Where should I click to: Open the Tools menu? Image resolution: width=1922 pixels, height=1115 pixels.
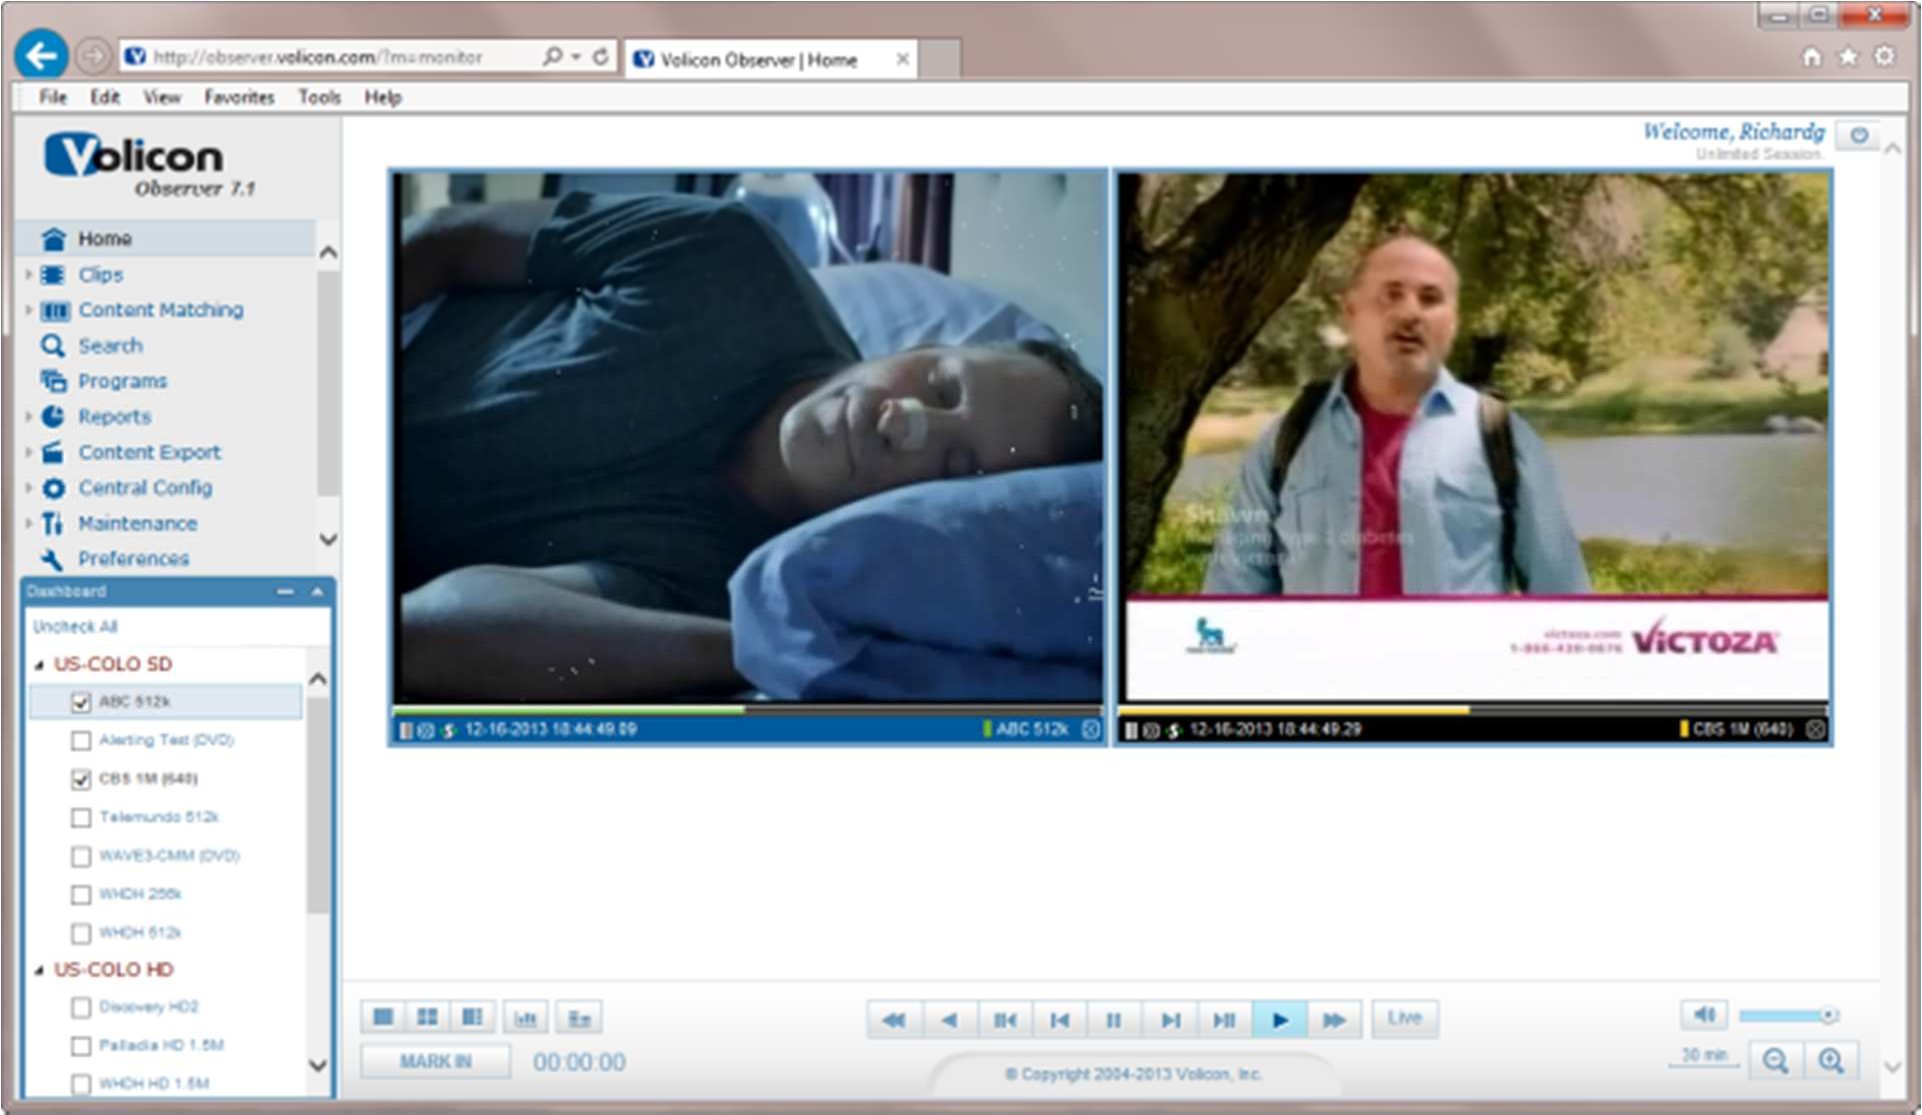pos(318,96)
